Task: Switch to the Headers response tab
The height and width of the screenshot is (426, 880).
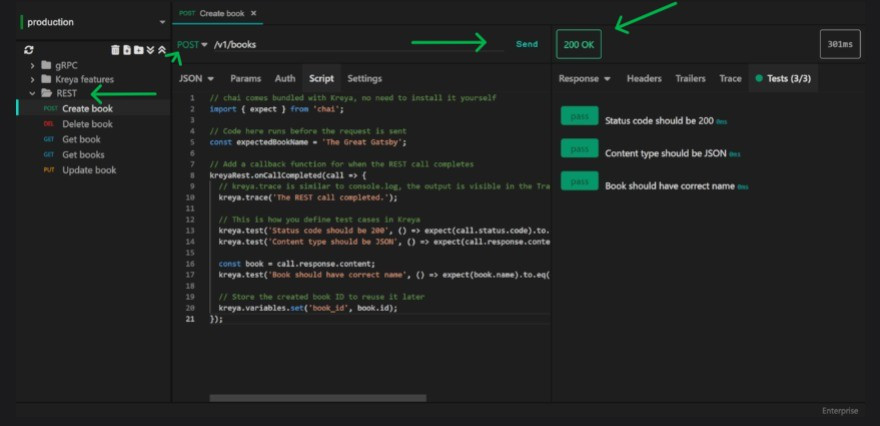Action: point(644,79)
